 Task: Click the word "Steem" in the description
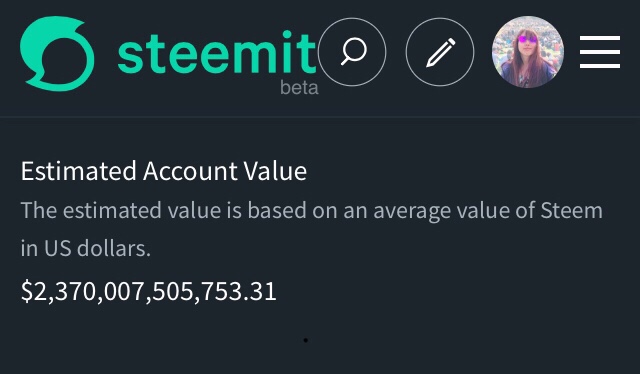(571, 210)
